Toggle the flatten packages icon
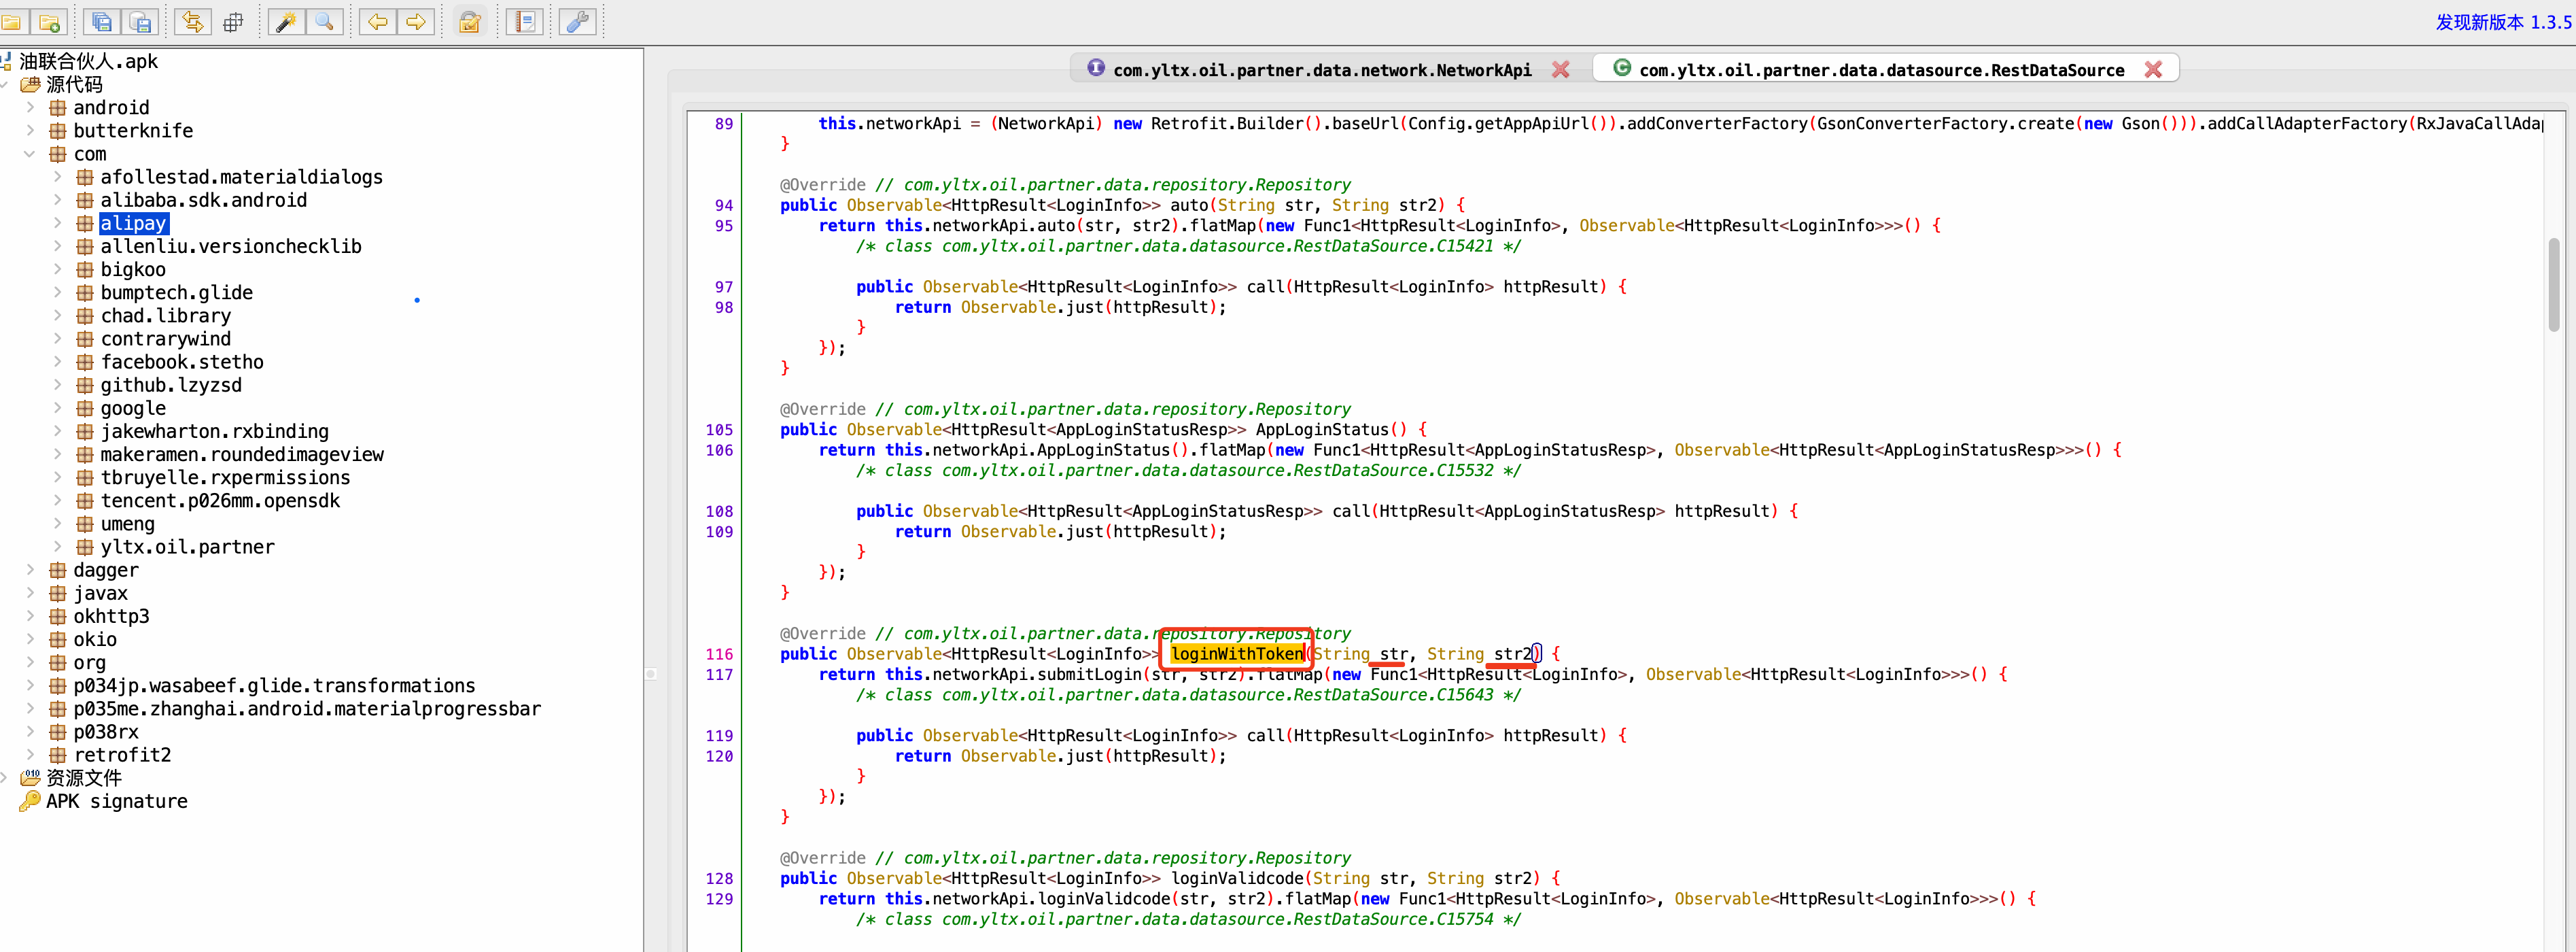 tap(233, 22)
